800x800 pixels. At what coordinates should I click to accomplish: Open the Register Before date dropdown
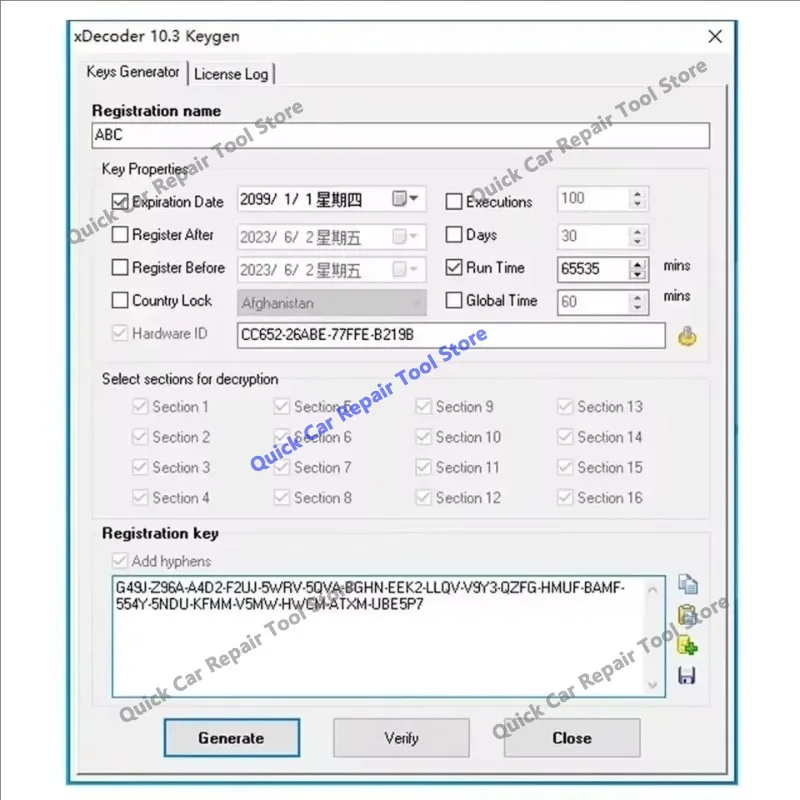[x=414, y=269]
